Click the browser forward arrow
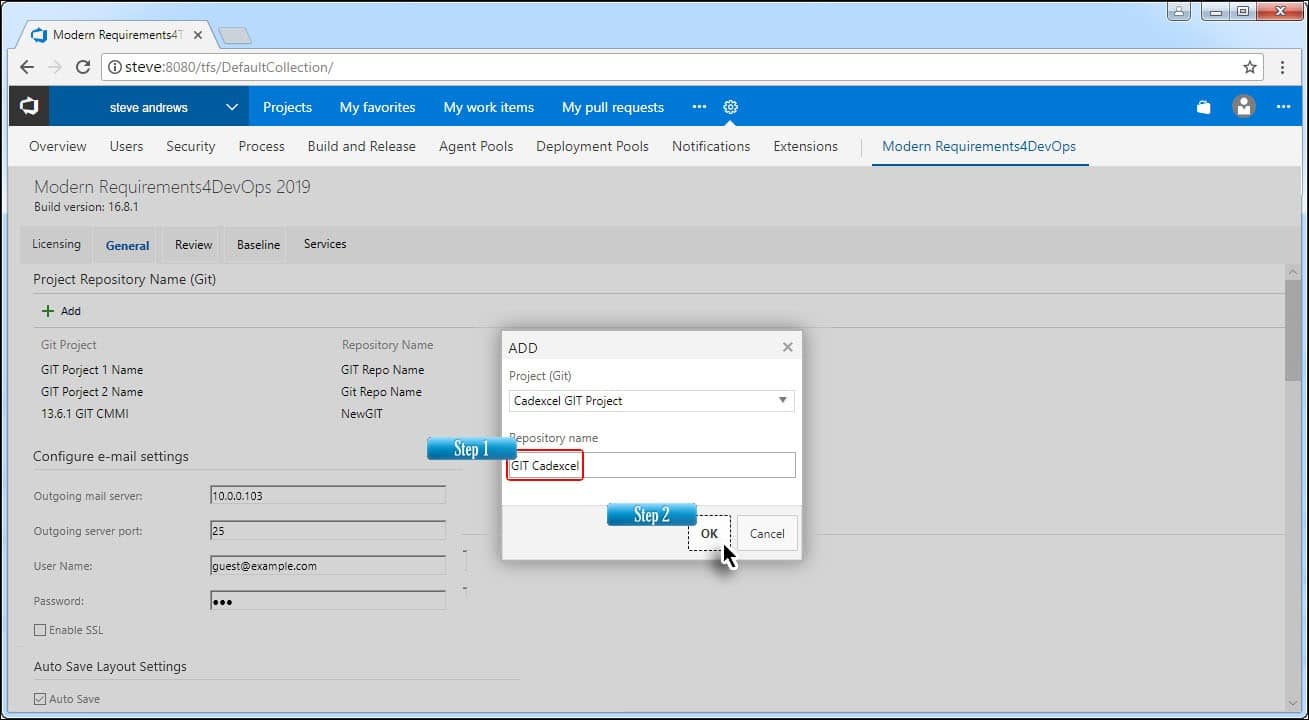Screen dimensions: 1309x720 [55, 67]
